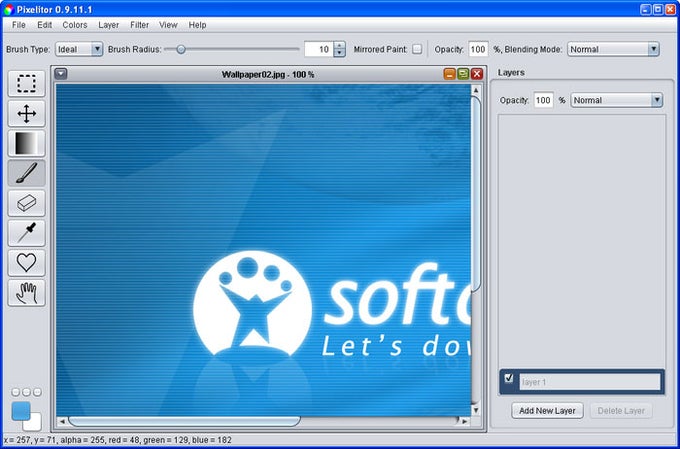Select the heart Shapes tool

tap(26, 263)
